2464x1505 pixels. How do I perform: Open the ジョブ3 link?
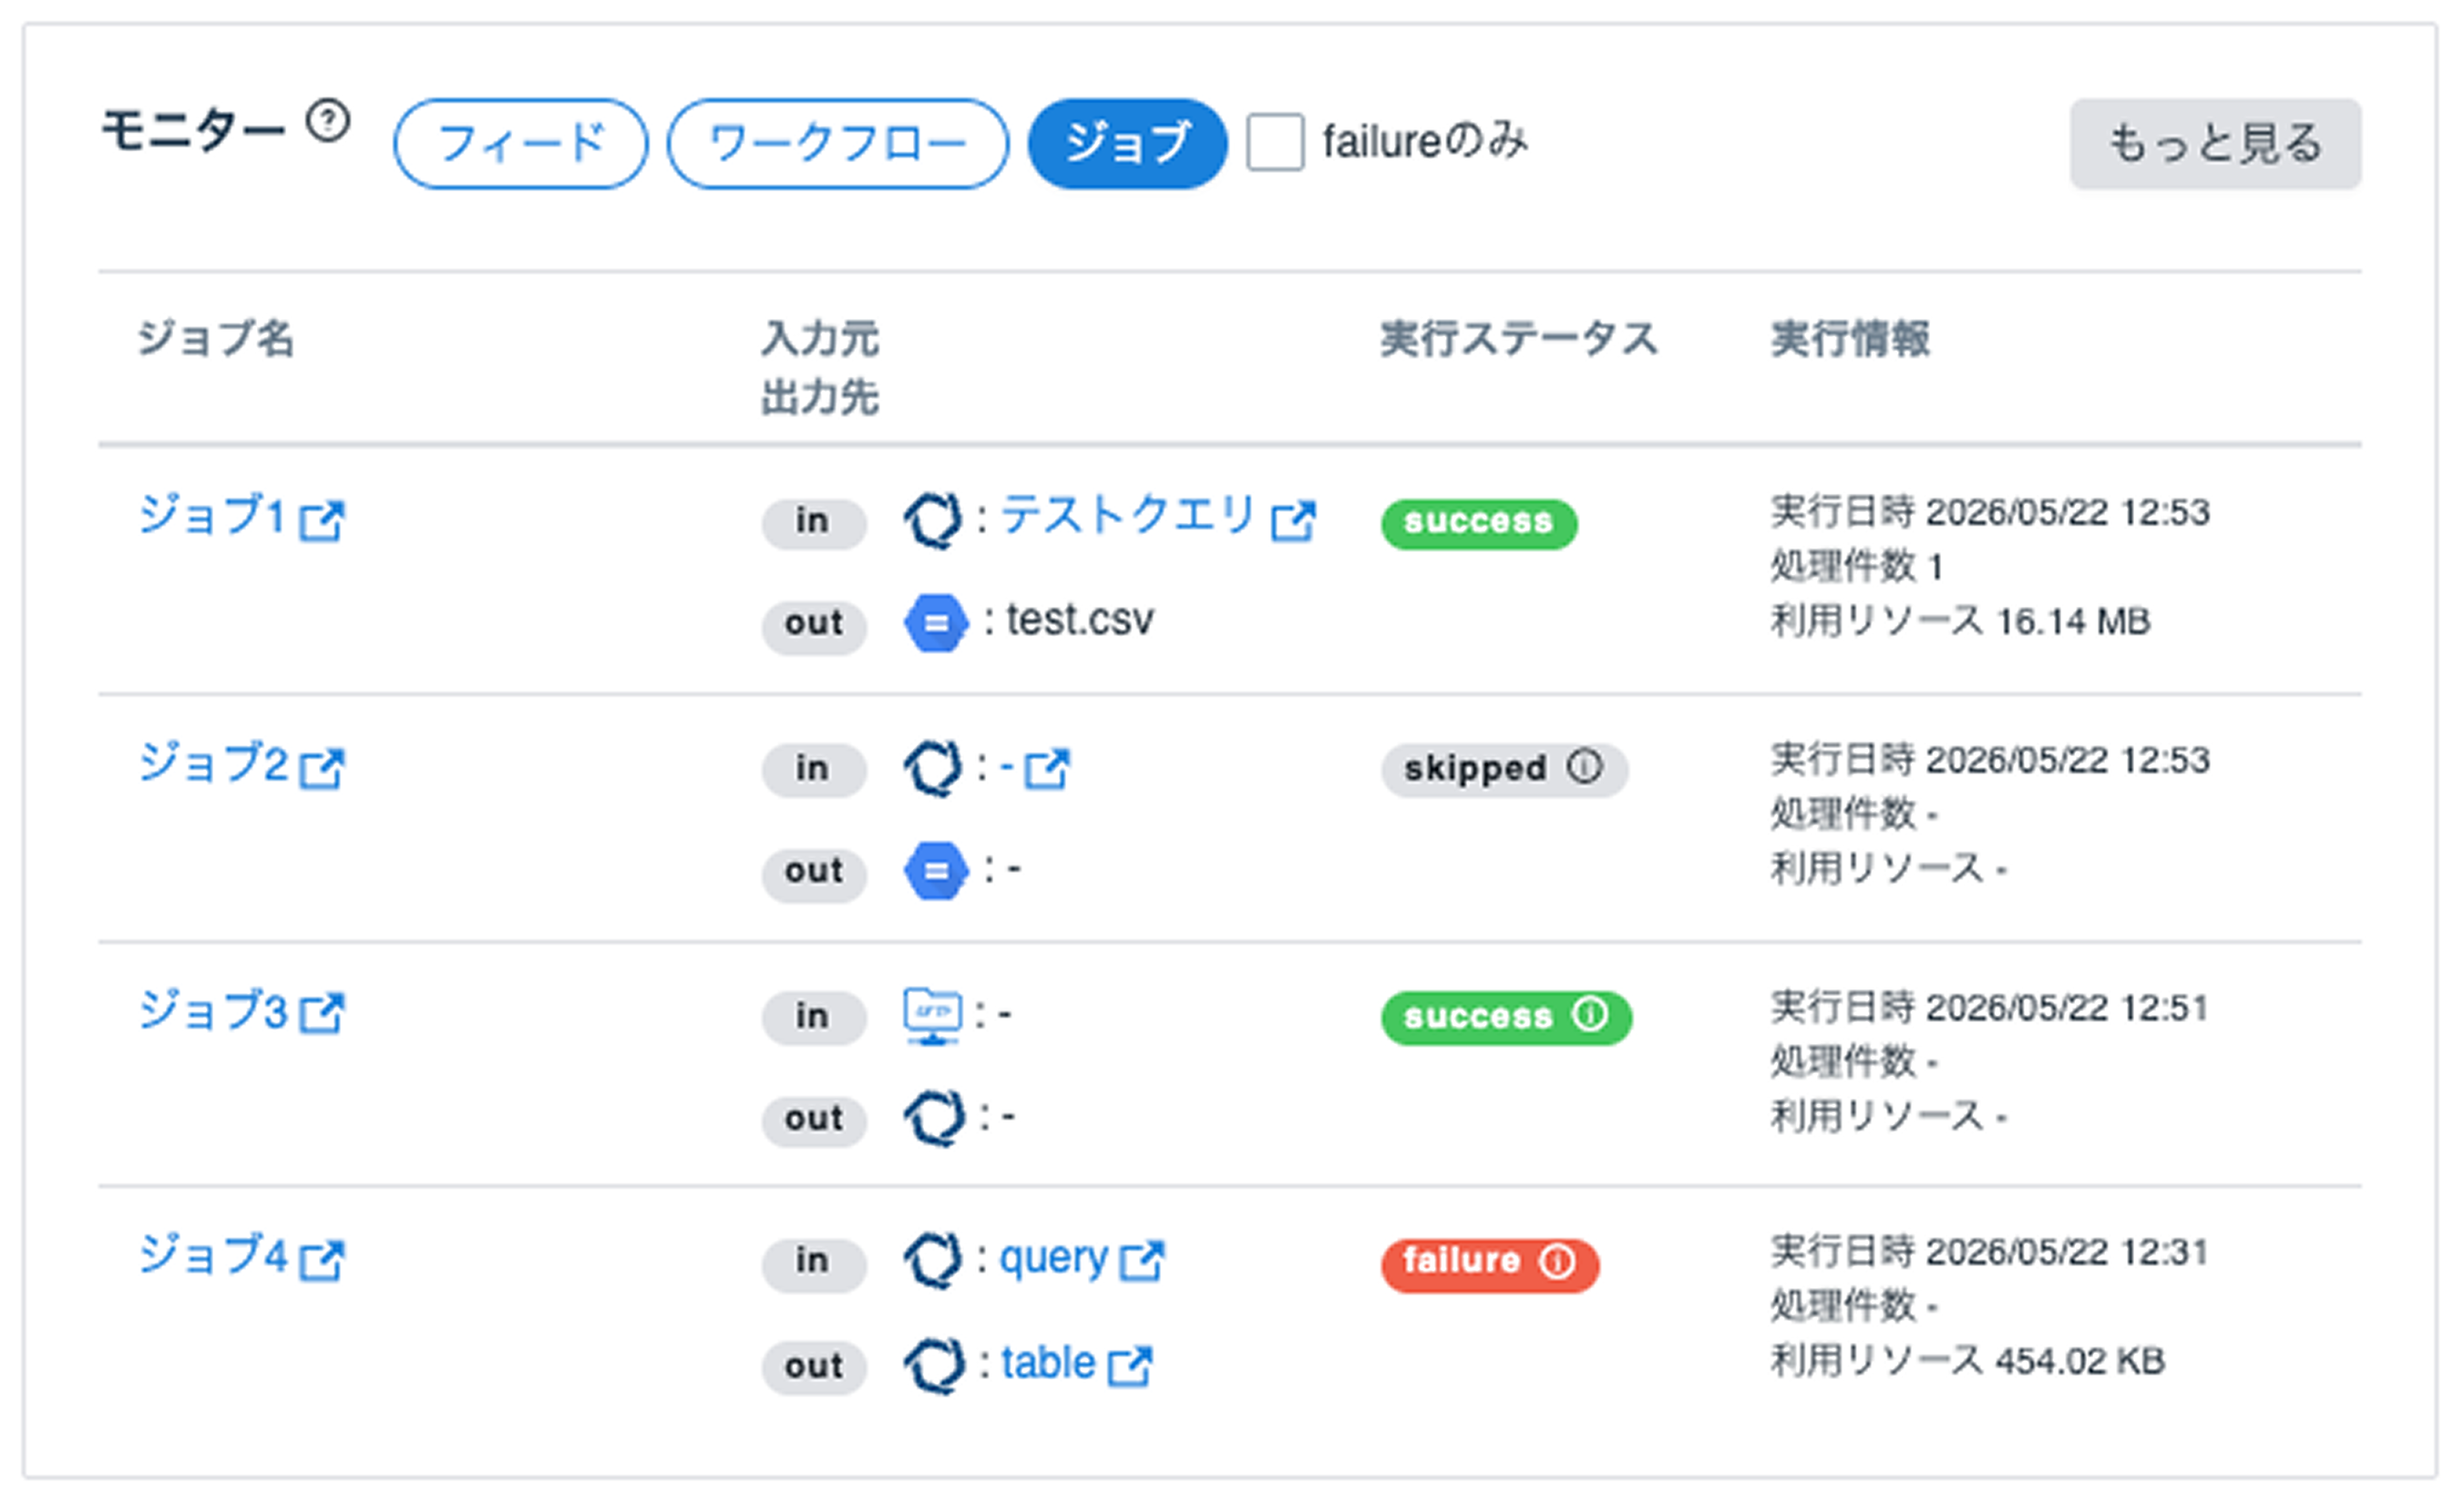point(214,1011)
